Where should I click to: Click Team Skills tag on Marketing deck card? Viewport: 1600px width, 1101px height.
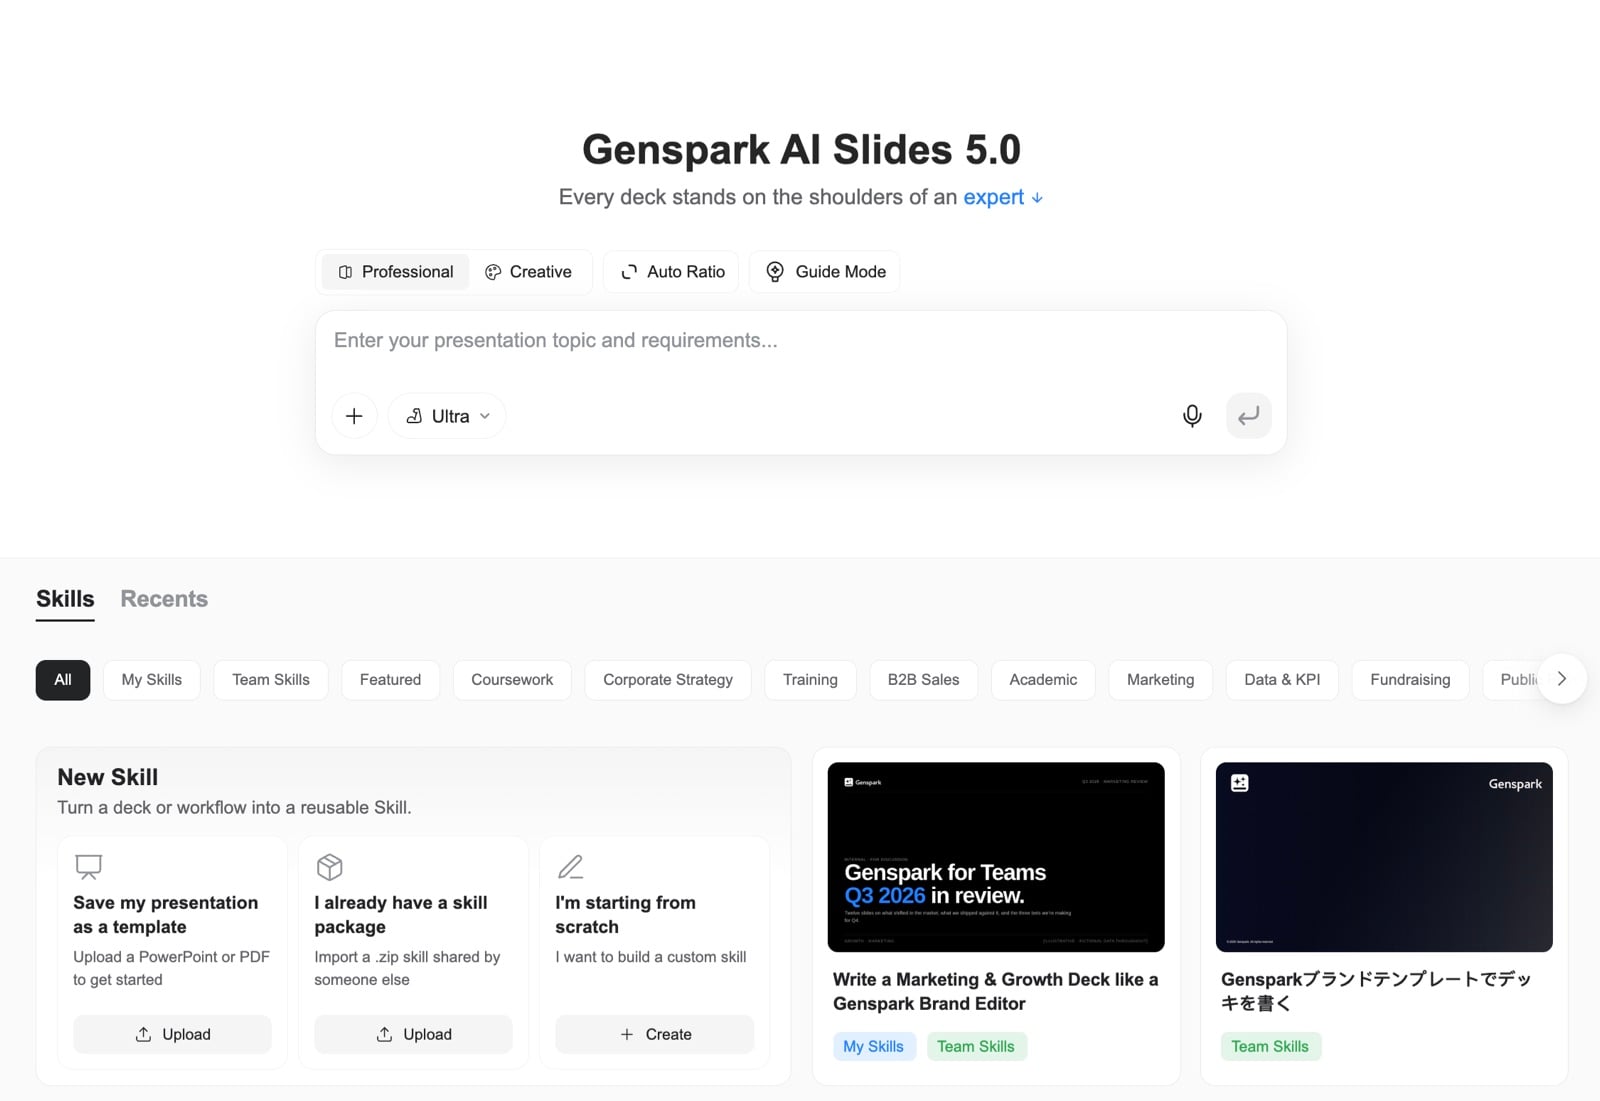click(976, 1046)
